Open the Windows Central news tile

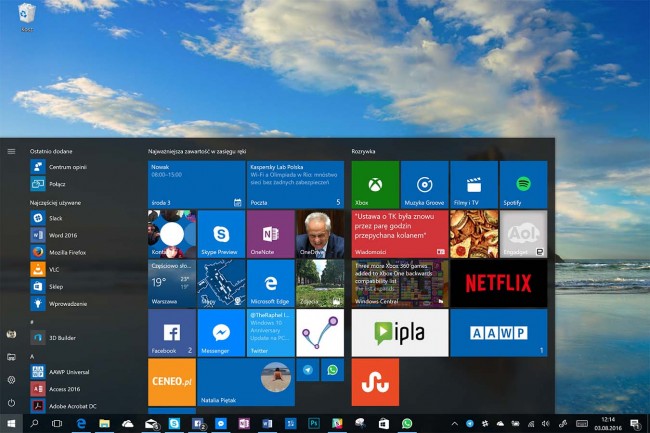pos(400,283)
